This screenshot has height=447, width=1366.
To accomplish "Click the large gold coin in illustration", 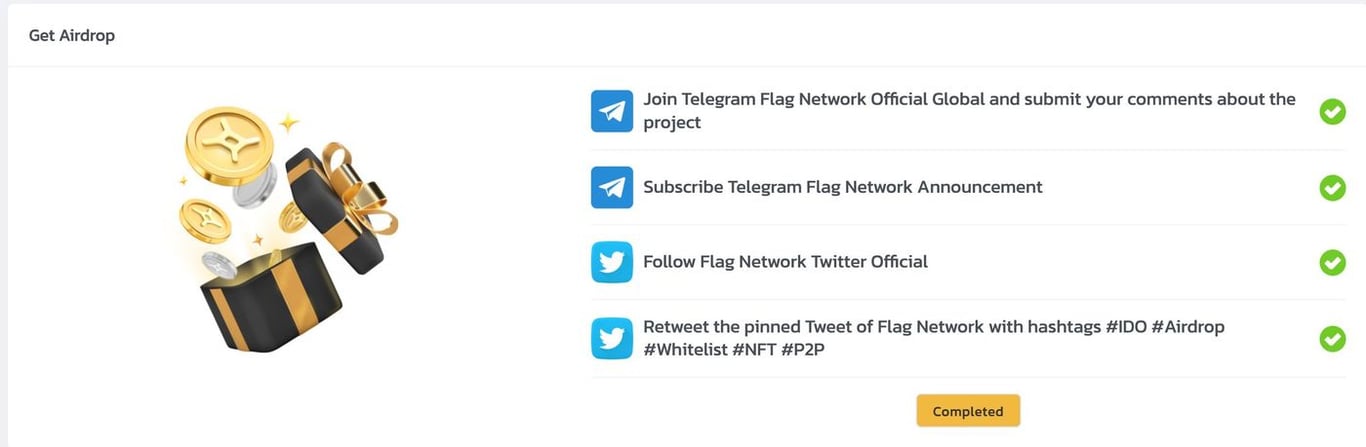I will 229,146.
